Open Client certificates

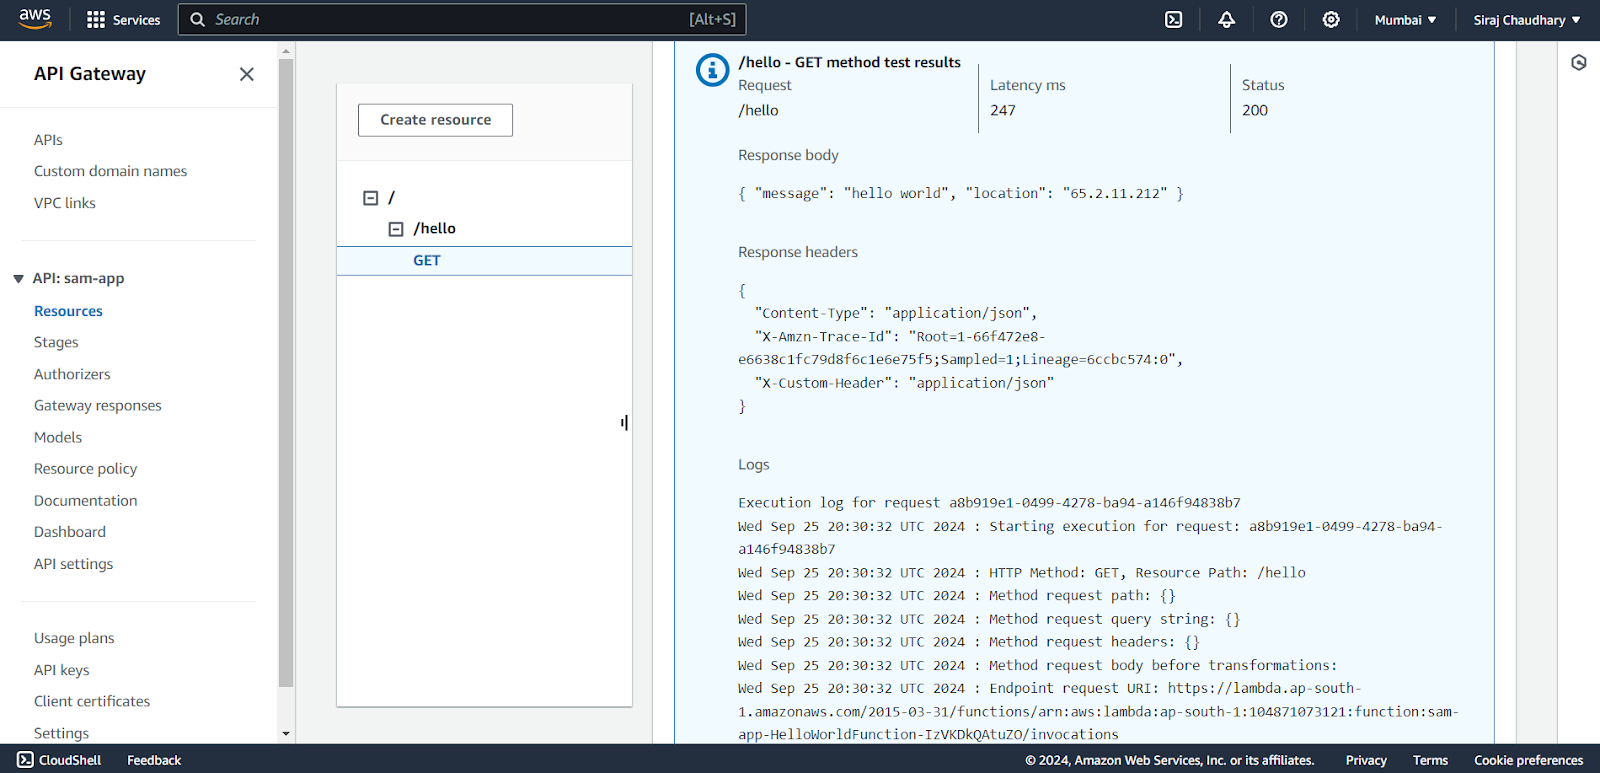92,701
